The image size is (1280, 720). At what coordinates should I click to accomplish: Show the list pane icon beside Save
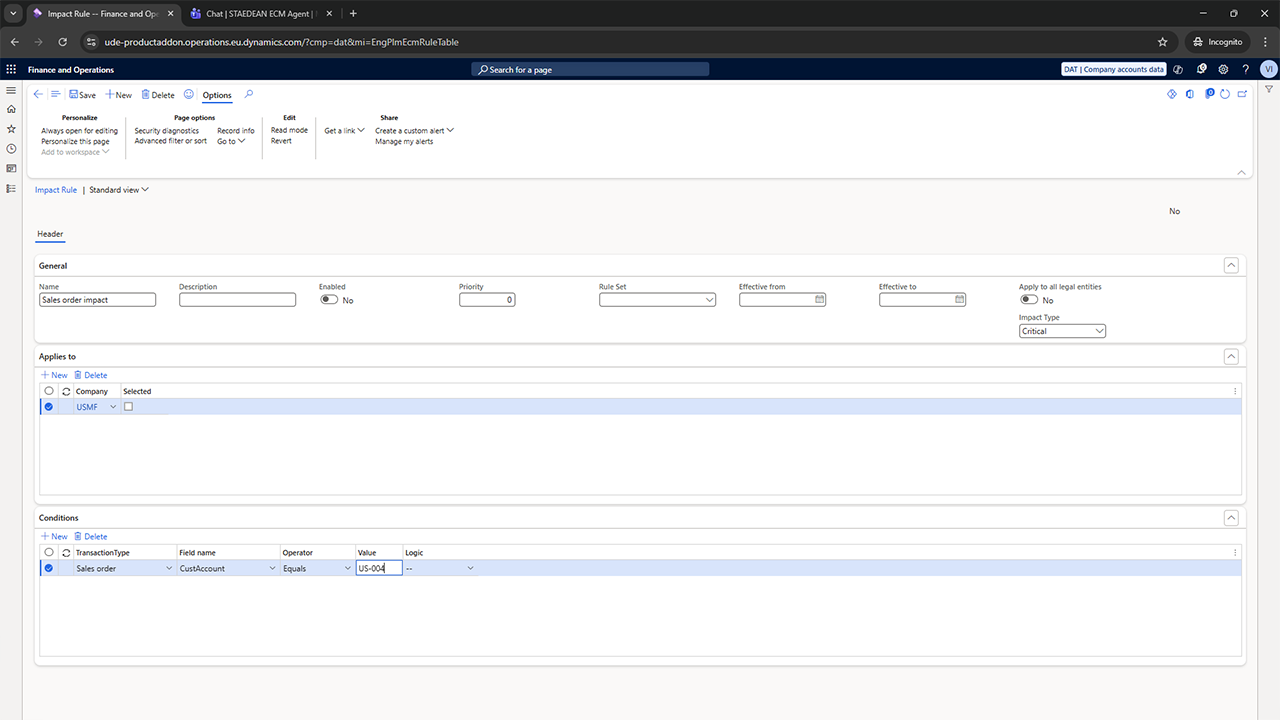56,94
